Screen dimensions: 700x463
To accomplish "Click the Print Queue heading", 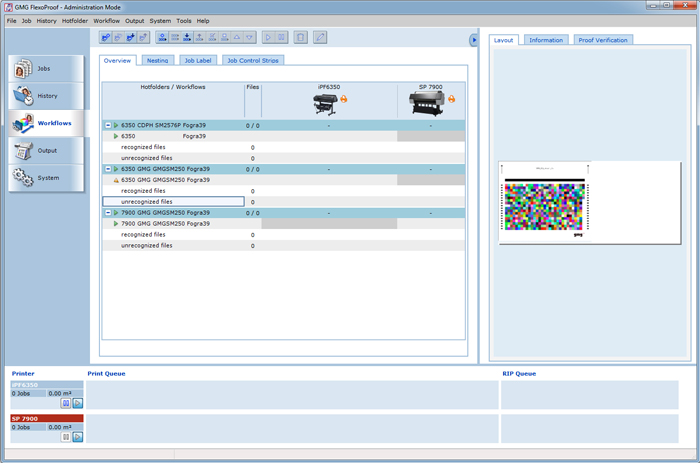I will click(106, 374).
